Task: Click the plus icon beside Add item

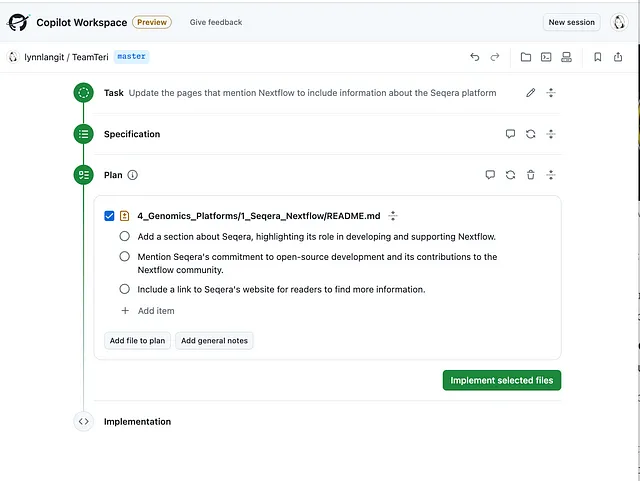Action: coord(125,311)
